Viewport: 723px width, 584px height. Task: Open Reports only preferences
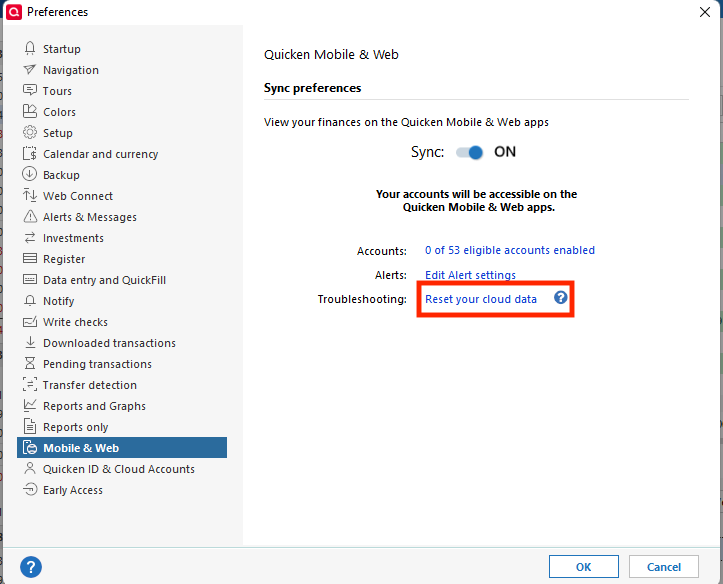76,427
